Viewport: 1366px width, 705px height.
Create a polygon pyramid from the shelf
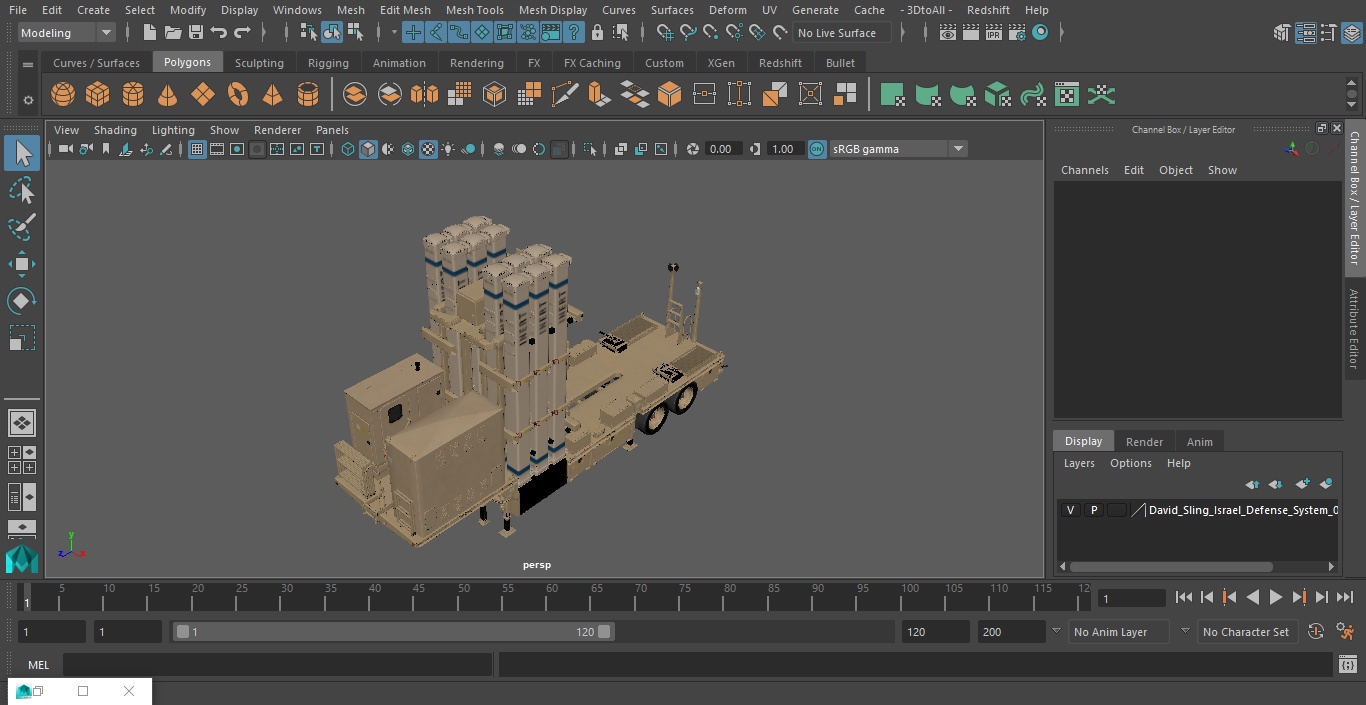point(272,95)
